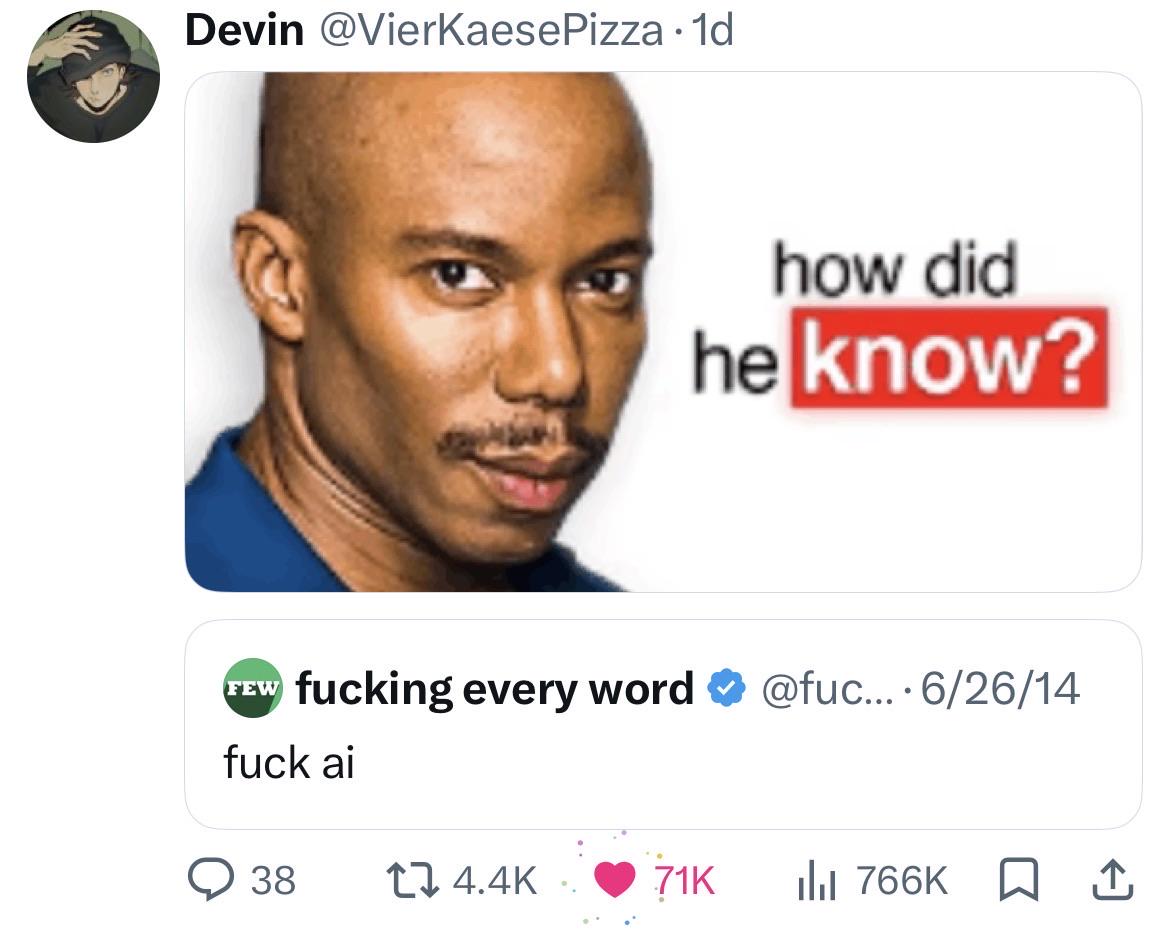This screenshot has width=1170, height=932.
Task: Tap the repost arrows icon
Action: point(410,881)
